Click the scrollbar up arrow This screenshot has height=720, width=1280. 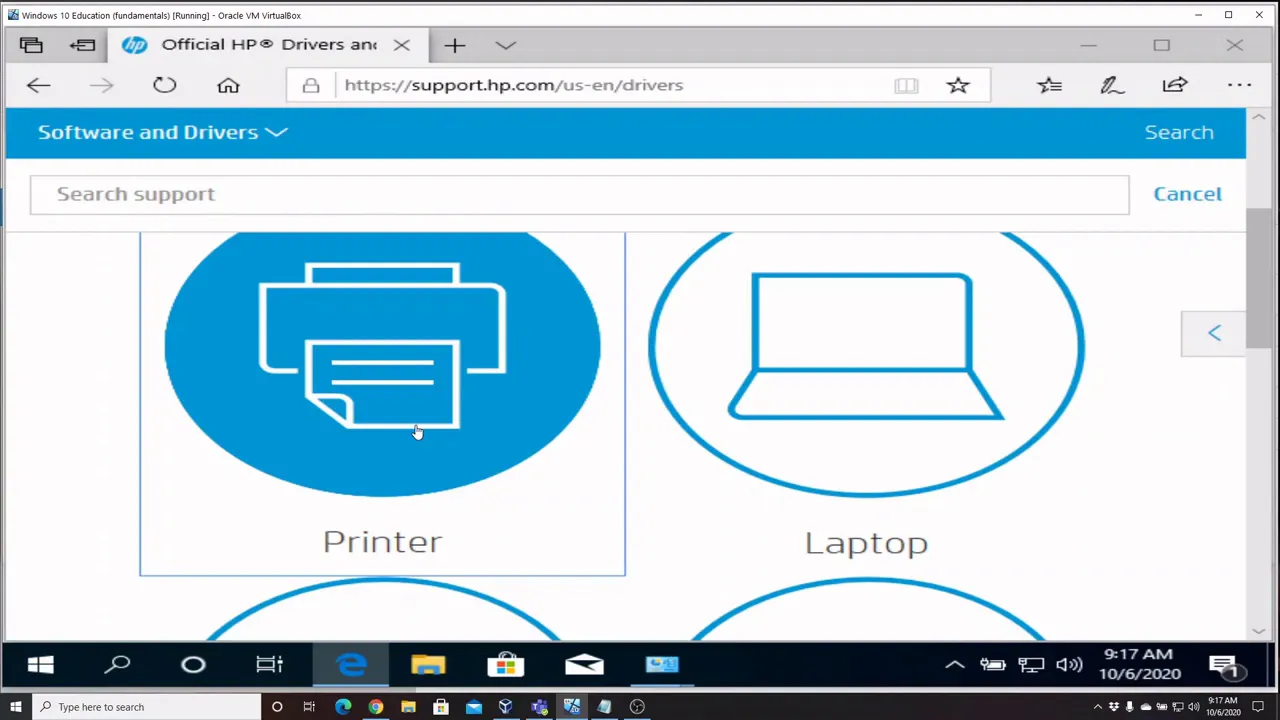(x=1258, y=118)
